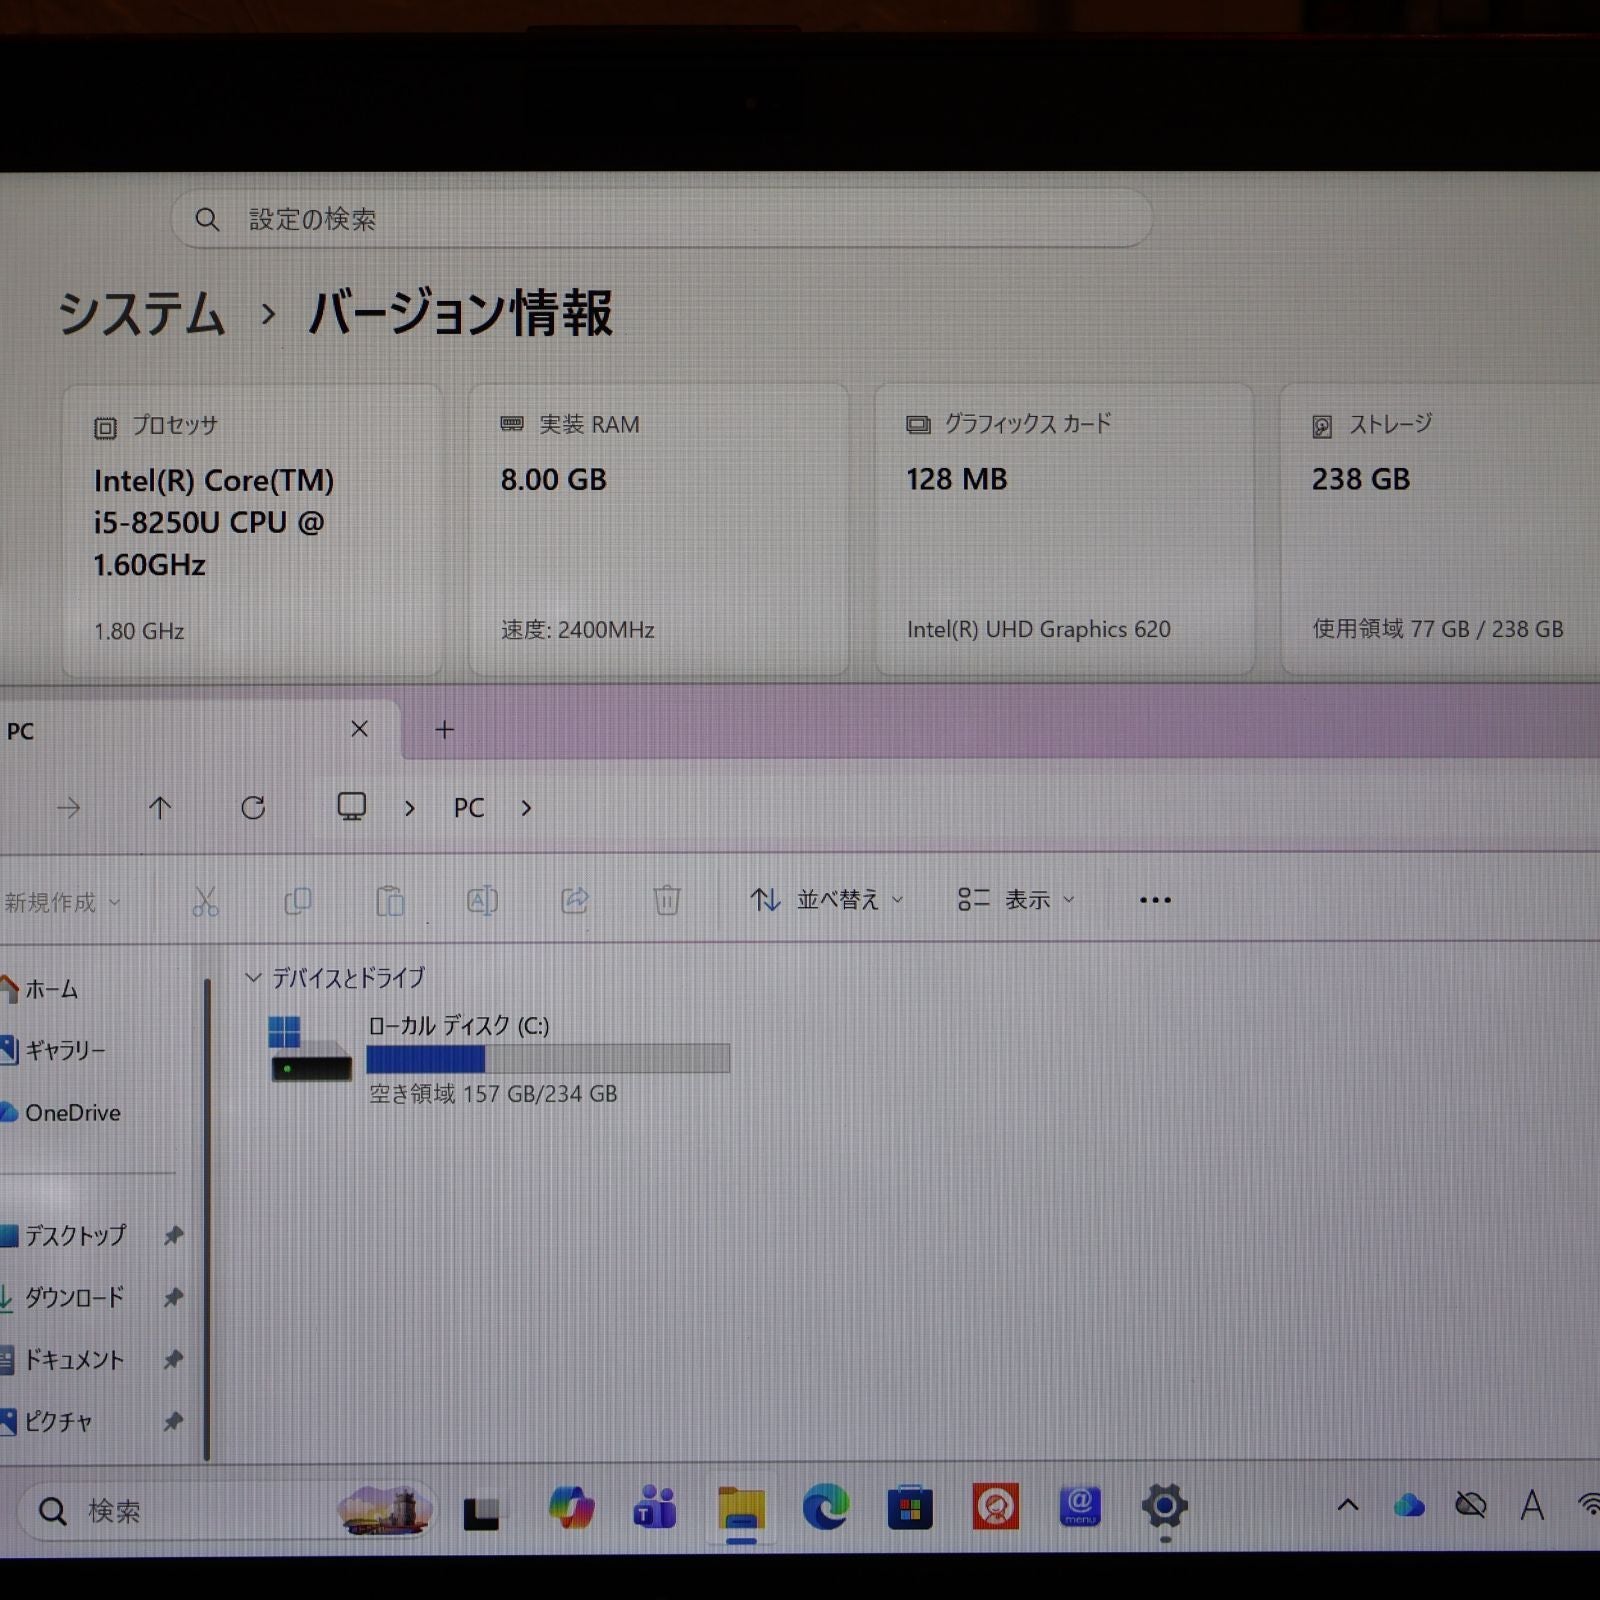Click the C: drive usage bar
1600x1600 pixels.
pos(548,1058)
